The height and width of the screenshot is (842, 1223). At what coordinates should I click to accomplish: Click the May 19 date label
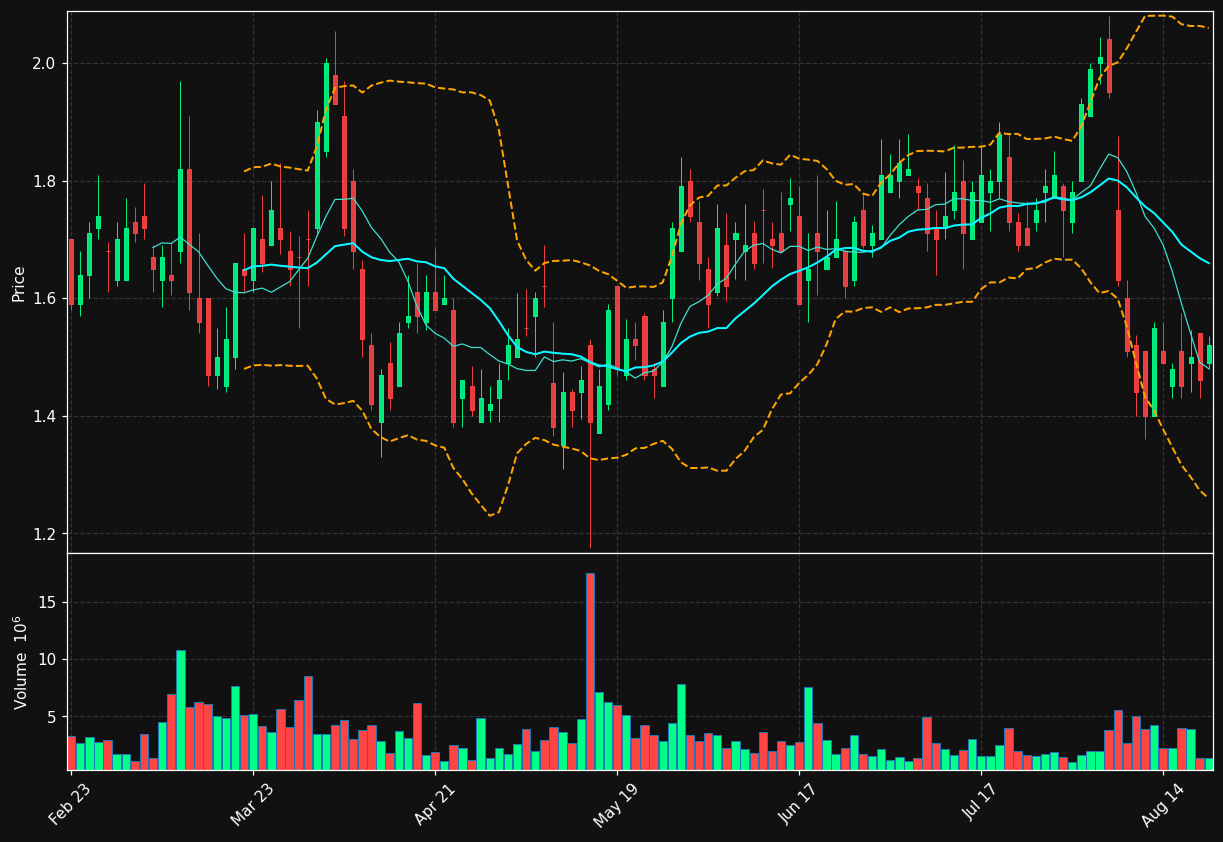pos(615,803)
